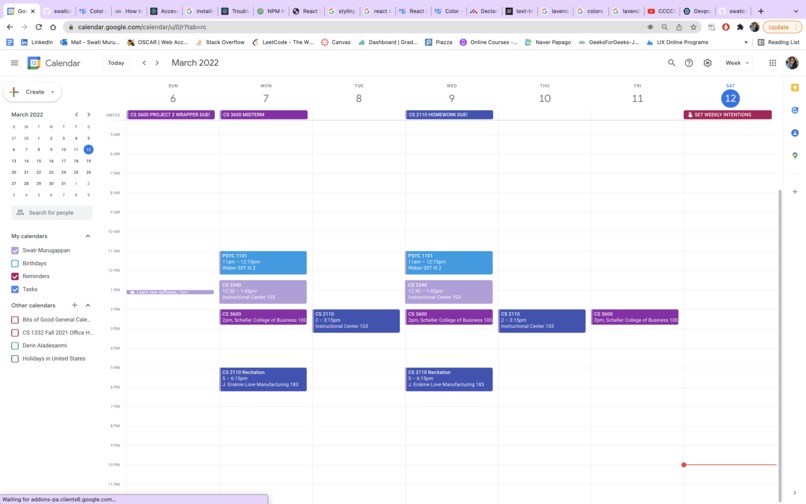Open Contacts in side panel
Viewport: 806px width, 504px height.
pyautogui.click(x=795, y=133)
